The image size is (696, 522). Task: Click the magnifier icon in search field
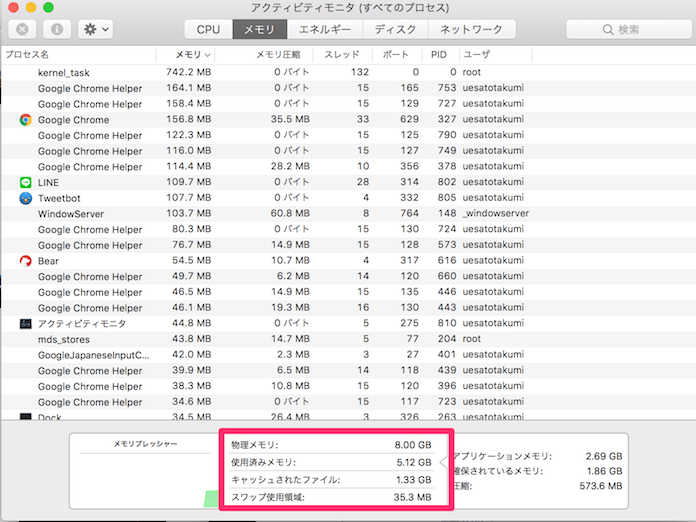tap(608, 30)
